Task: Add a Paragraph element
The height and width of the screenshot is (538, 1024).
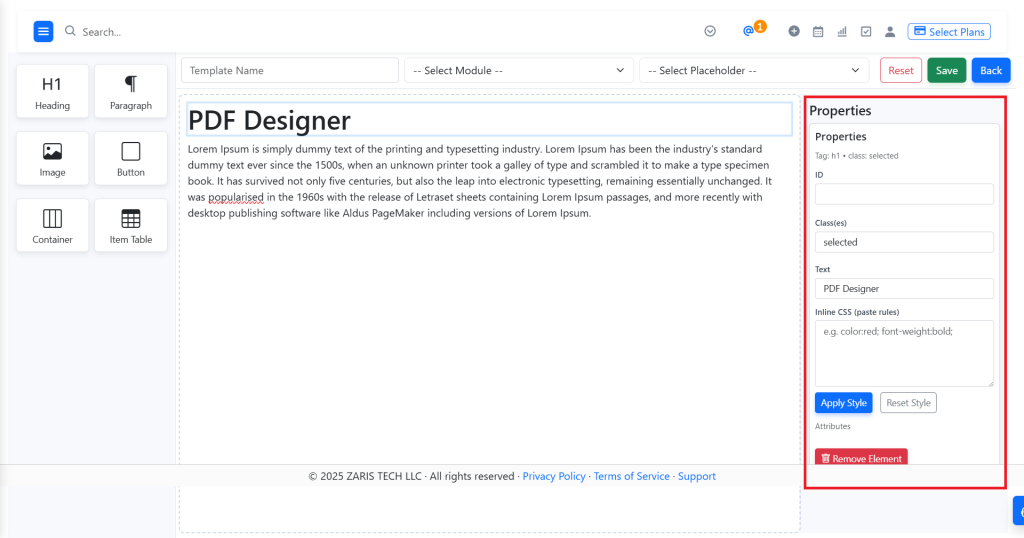Action: pyautogui.click(x=131, y=91)
